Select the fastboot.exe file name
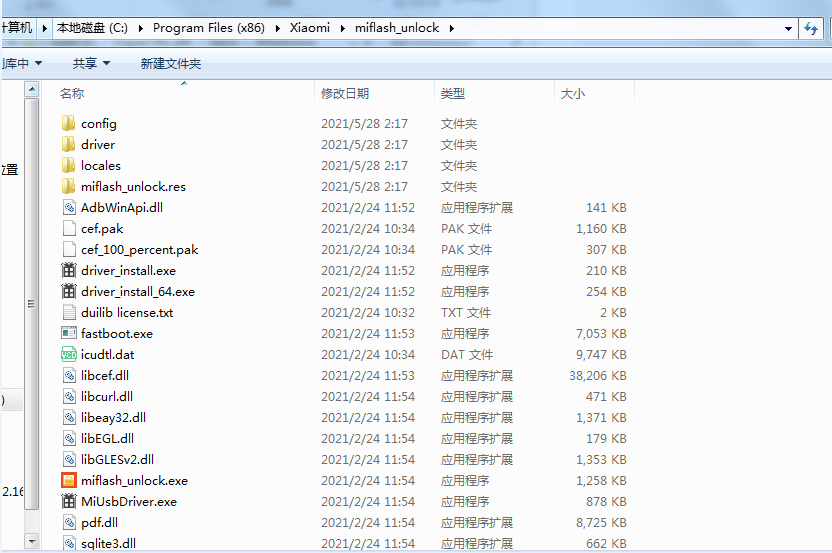Screen dimensions: 832x553 pos(117,333)
